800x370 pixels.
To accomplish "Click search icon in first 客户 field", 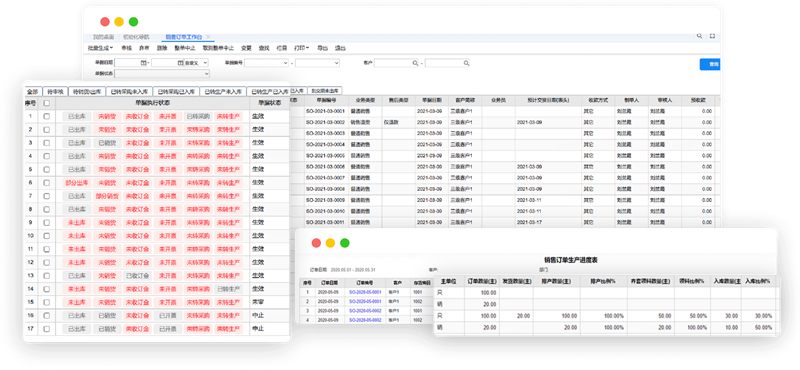I will pyautogui.click(x=415, y=63).
